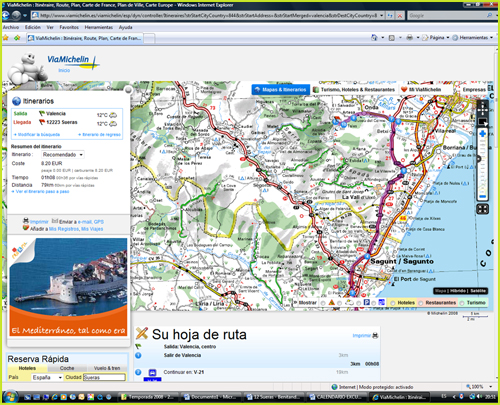This screenshot has width=500, height=405.
Task: Select the weather radio button
Action: click(339, 303)
